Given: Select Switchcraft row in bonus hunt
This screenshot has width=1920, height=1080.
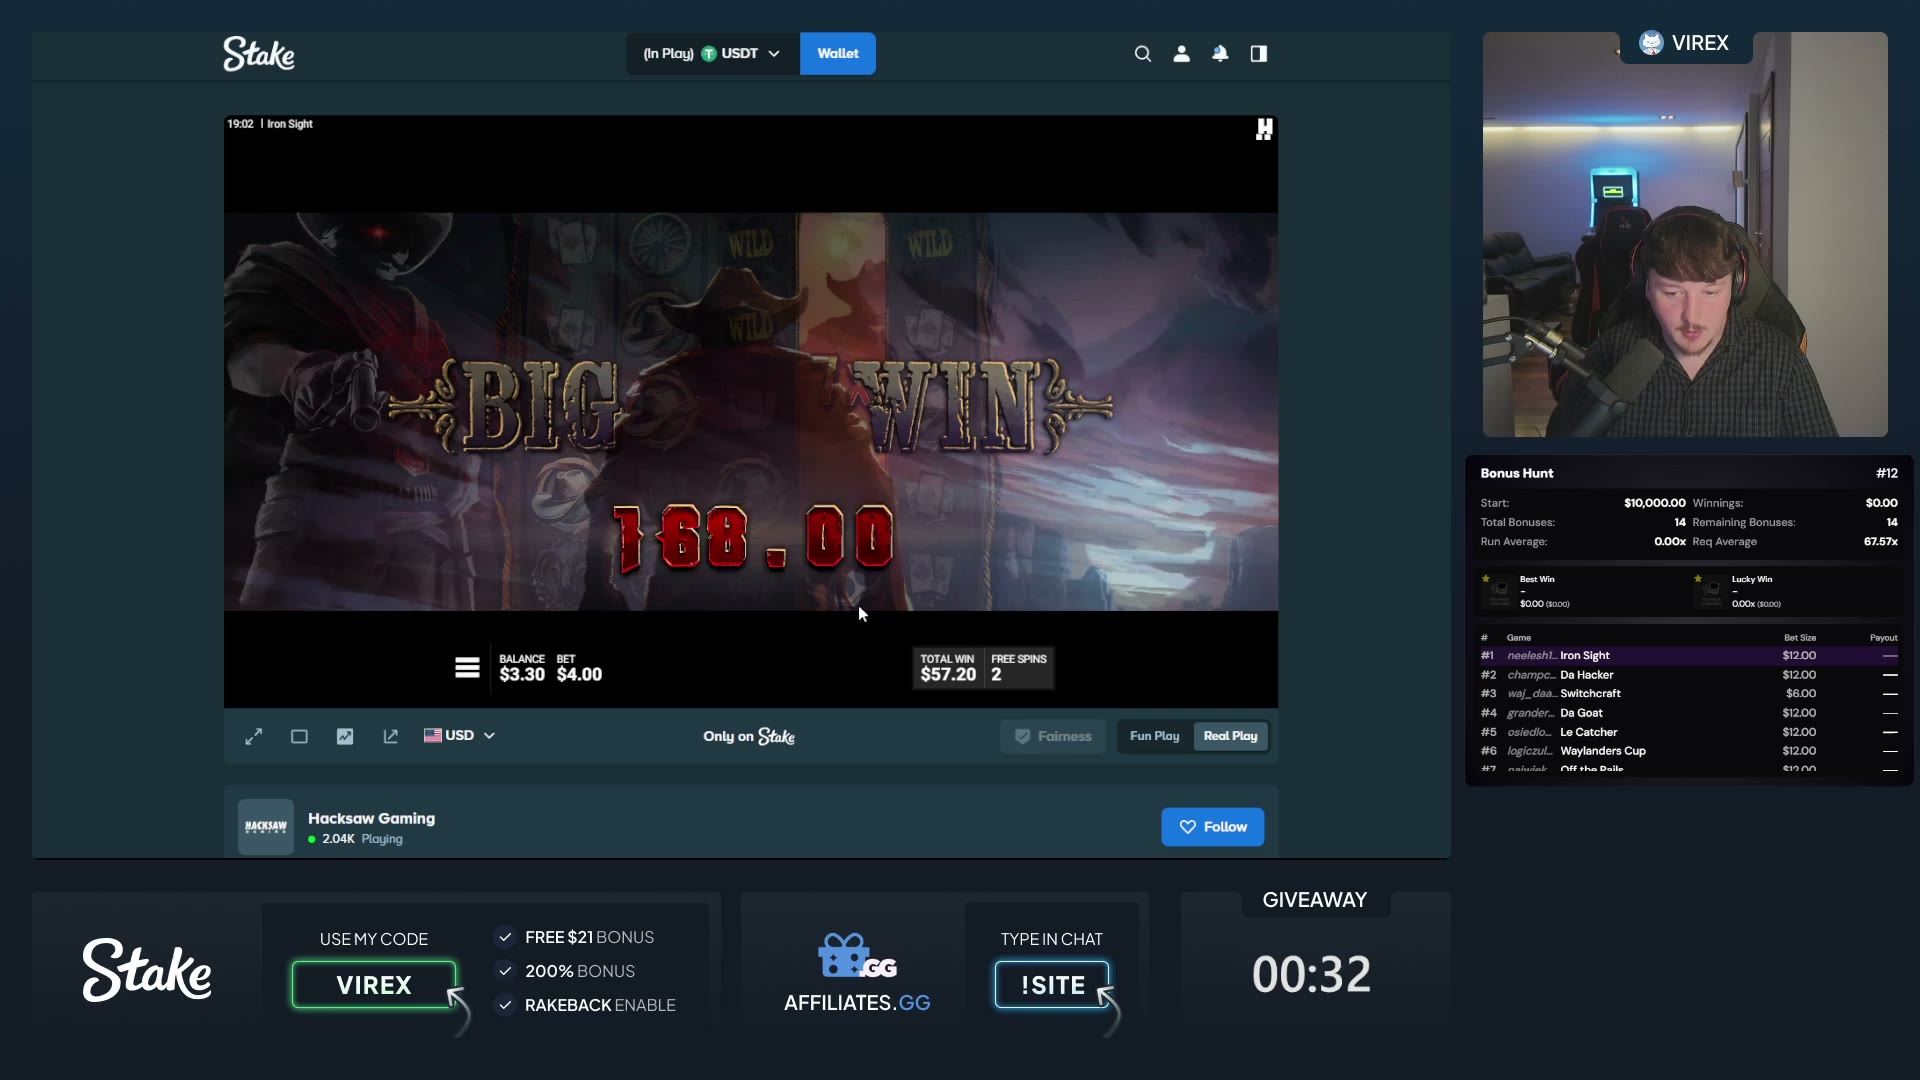Looking at the screenshot, I should coord(1689,694).
